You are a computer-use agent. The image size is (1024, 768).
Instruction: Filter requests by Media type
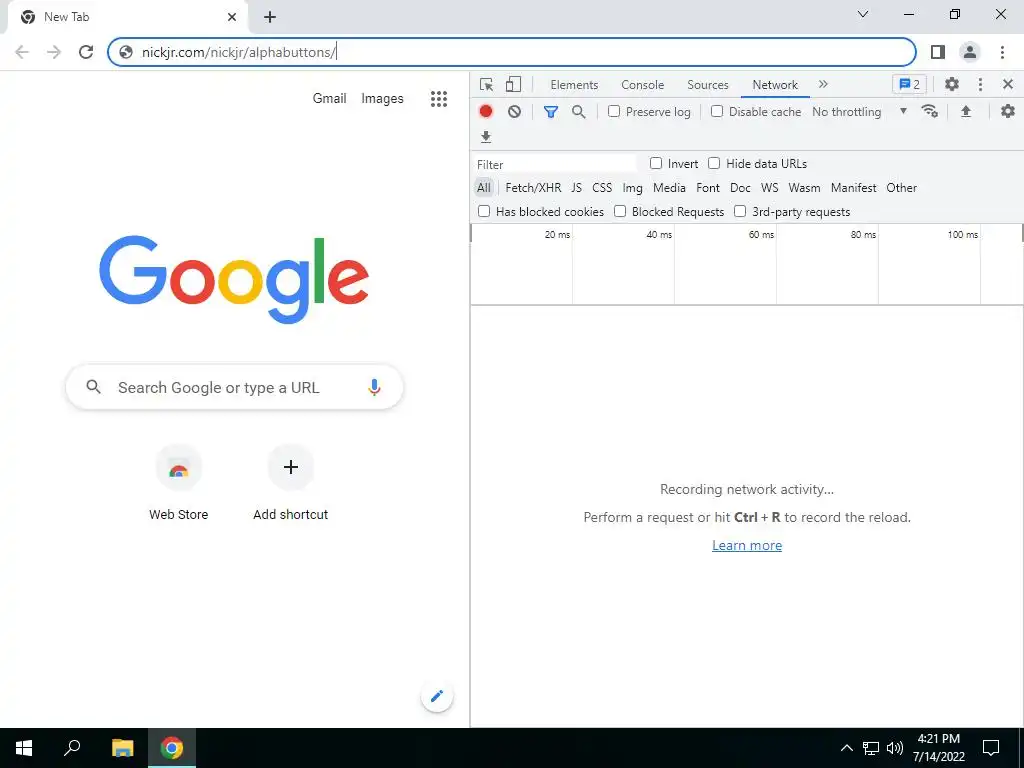[669, 187]
